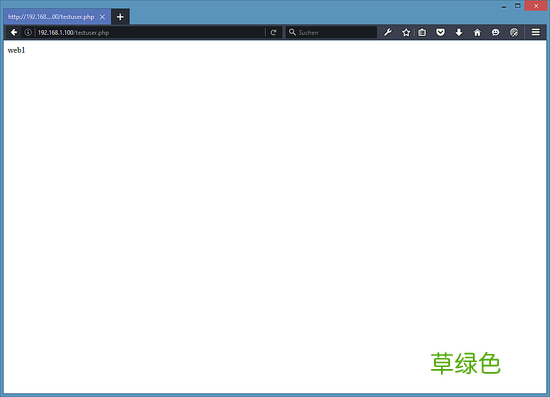550x397 pixels.
Task: Open the chat smiley icon
Action: tap(495, 32)
